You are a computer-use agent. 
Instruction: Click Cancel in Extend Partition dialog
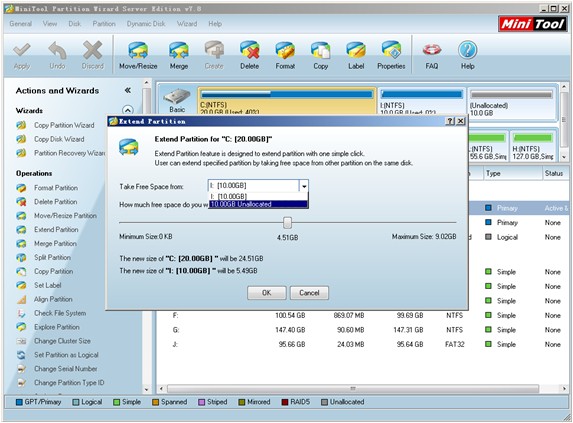coord(309,293)
